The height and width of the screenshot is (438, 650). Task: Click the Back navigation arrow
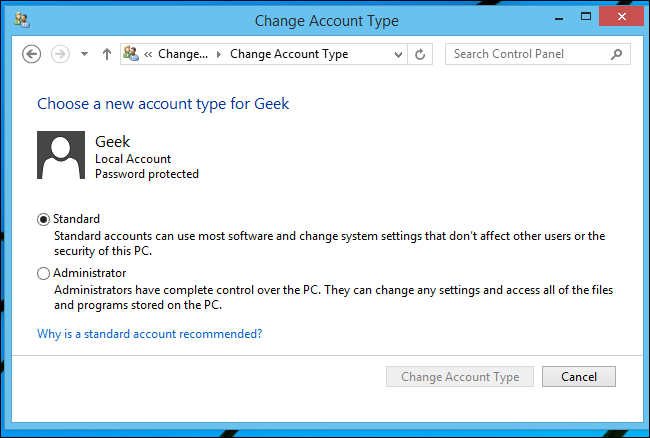point(30,54)
